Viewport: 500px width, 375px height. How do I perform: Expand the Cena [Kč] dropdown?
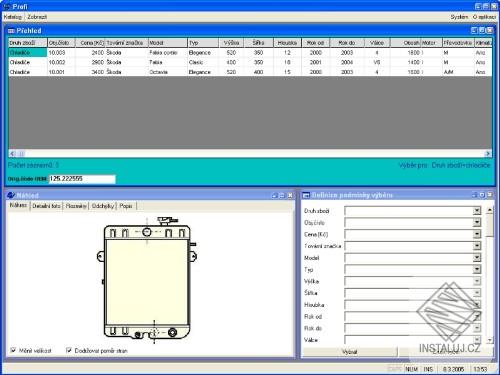pos(477,234)
